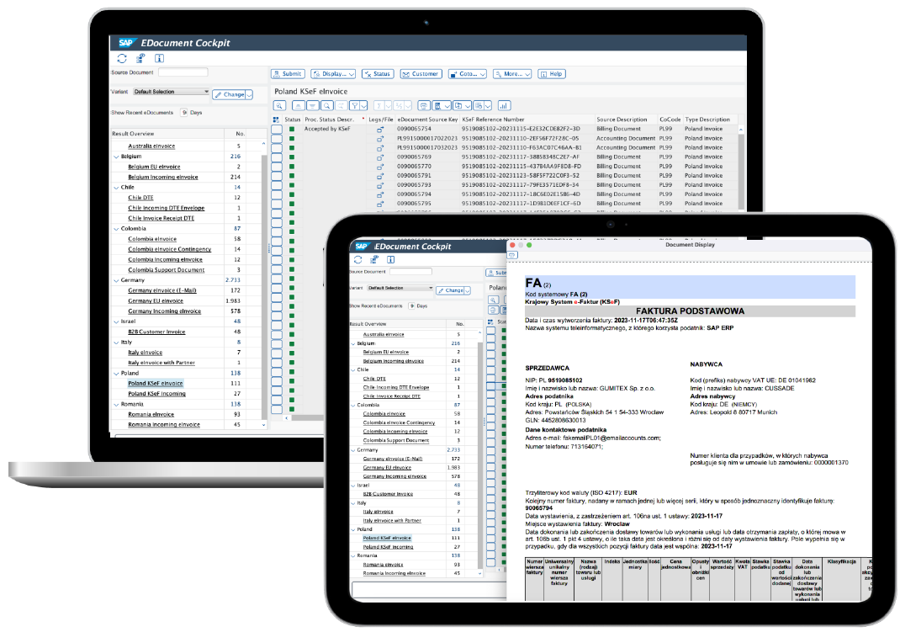
Task: Open Variant Default Selection dropdown on tablet
Action: click(x=400, y=288)
